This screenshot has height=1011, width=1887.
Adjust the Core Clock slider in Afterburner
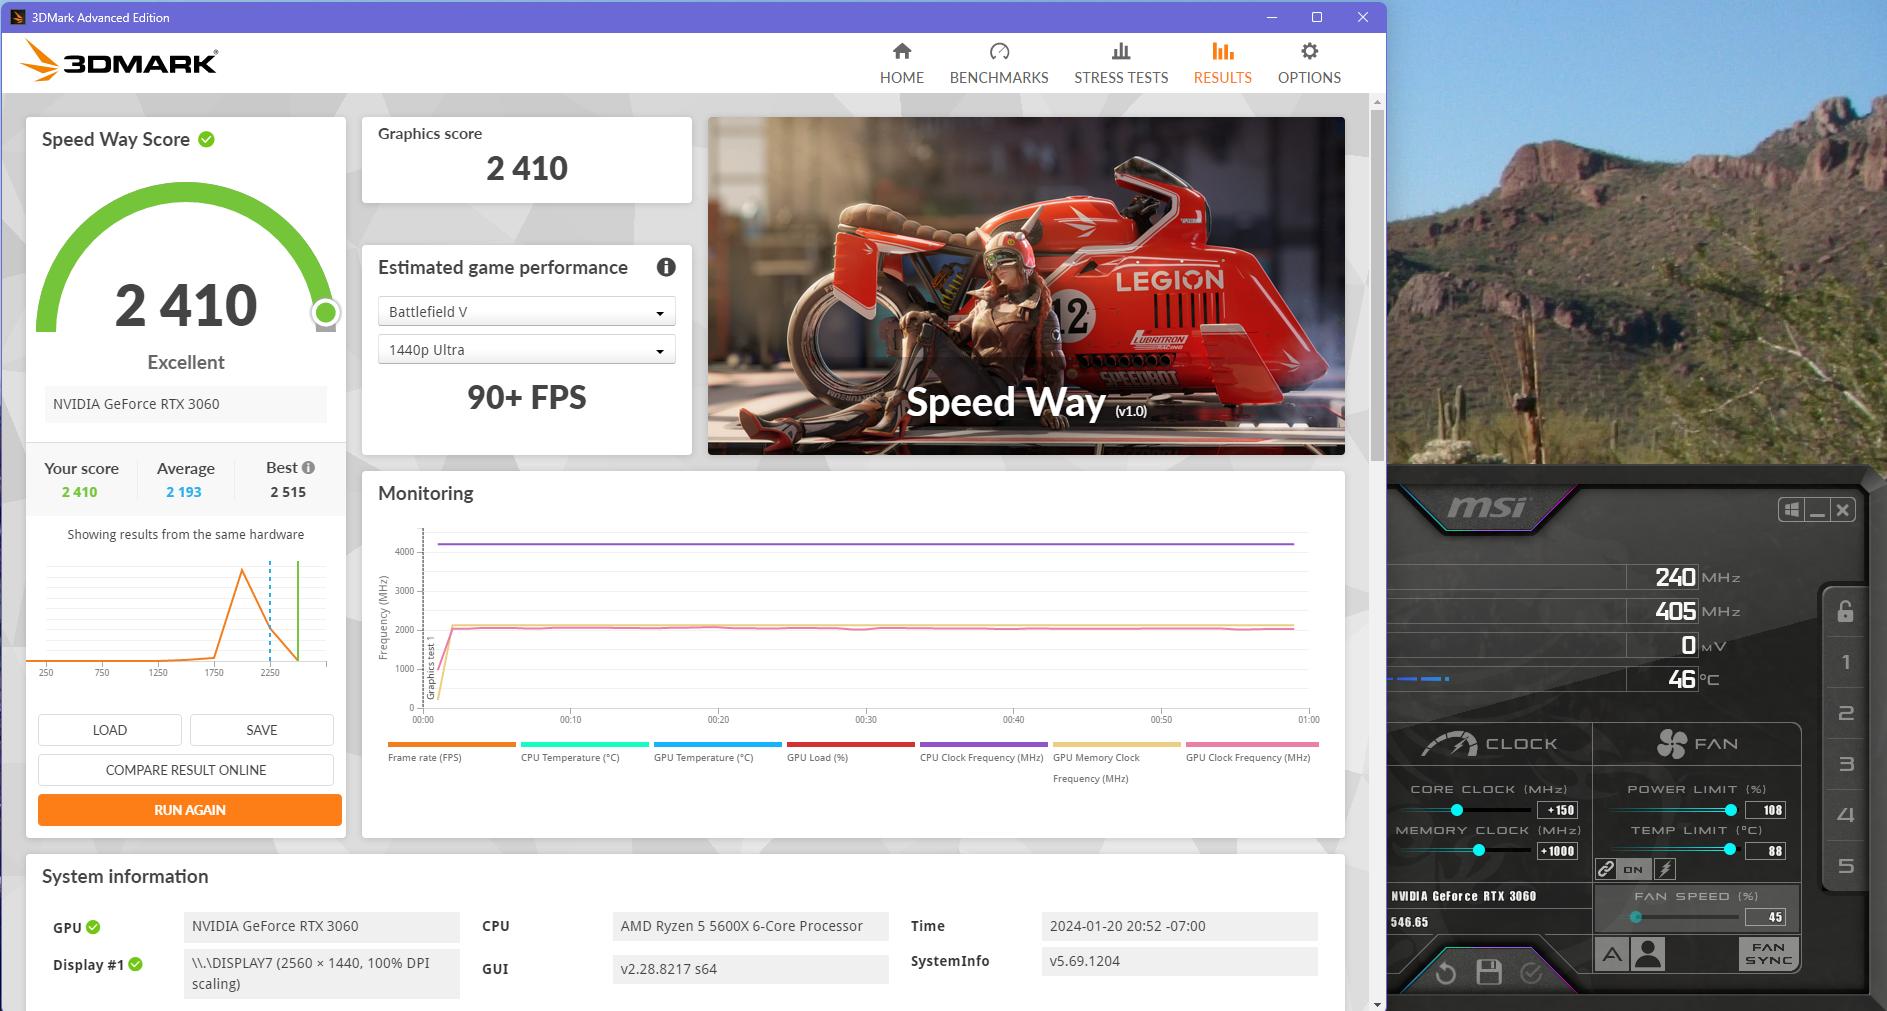pyautogui.click(x=1457, y=810)
